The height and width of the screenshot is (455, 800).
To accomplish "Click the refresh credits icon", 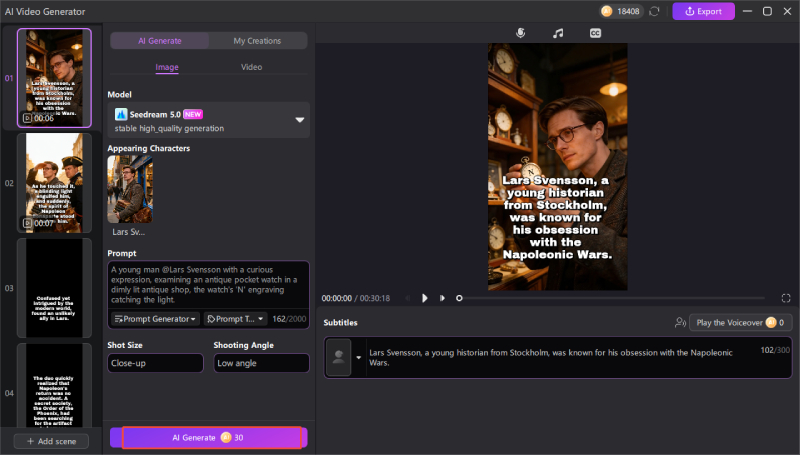I will pos(654,11).
